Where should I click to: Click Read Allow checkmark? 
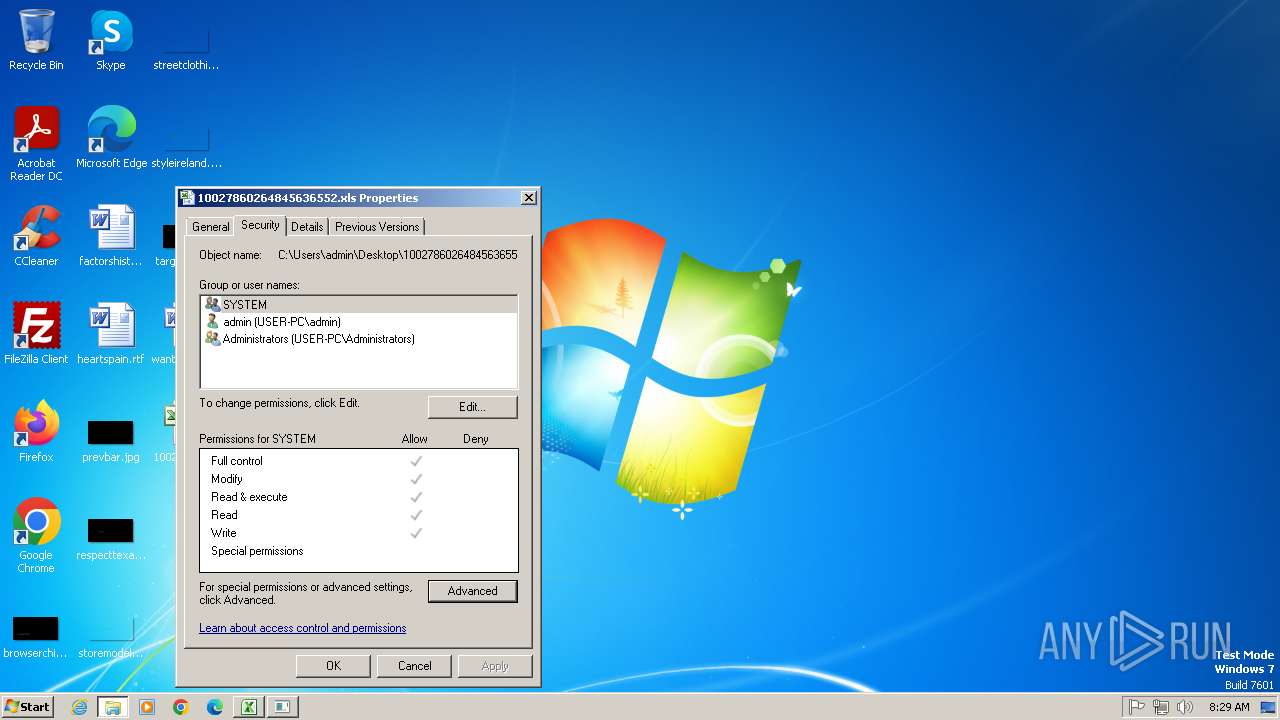[416, 515]
